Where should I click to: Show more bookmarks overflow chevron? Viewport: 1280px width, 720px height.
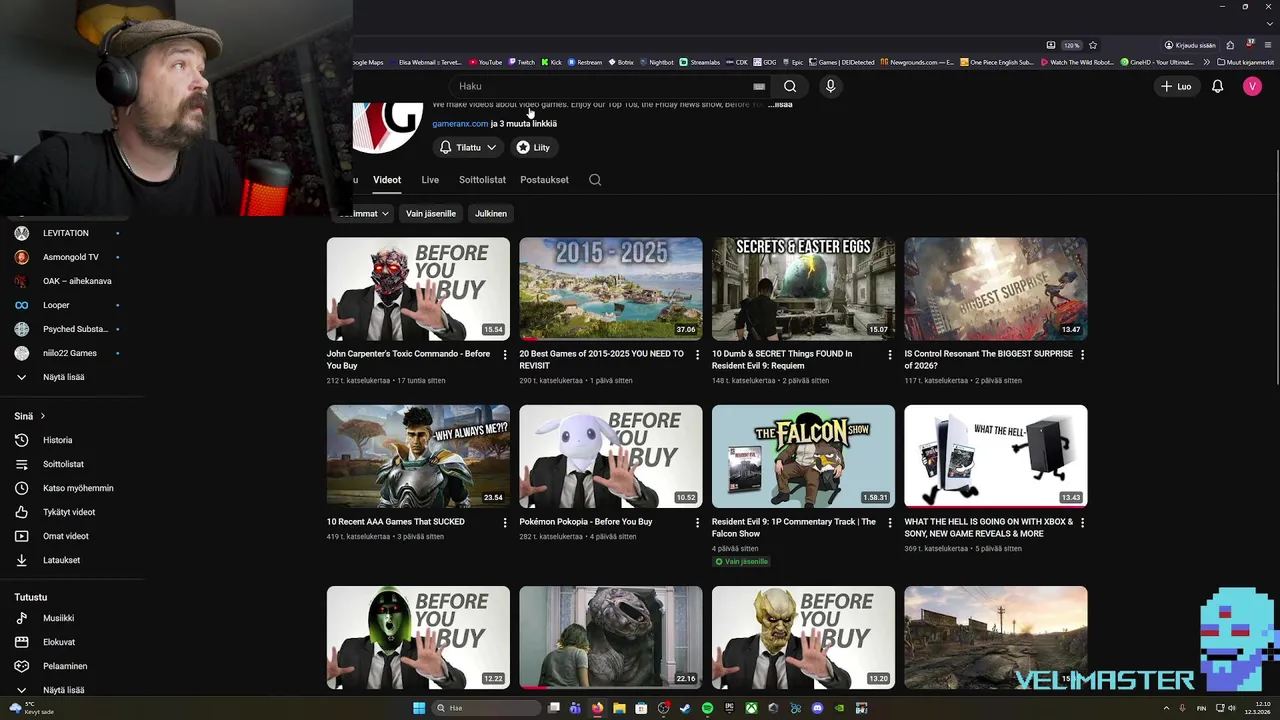[x=1207, y=62]
